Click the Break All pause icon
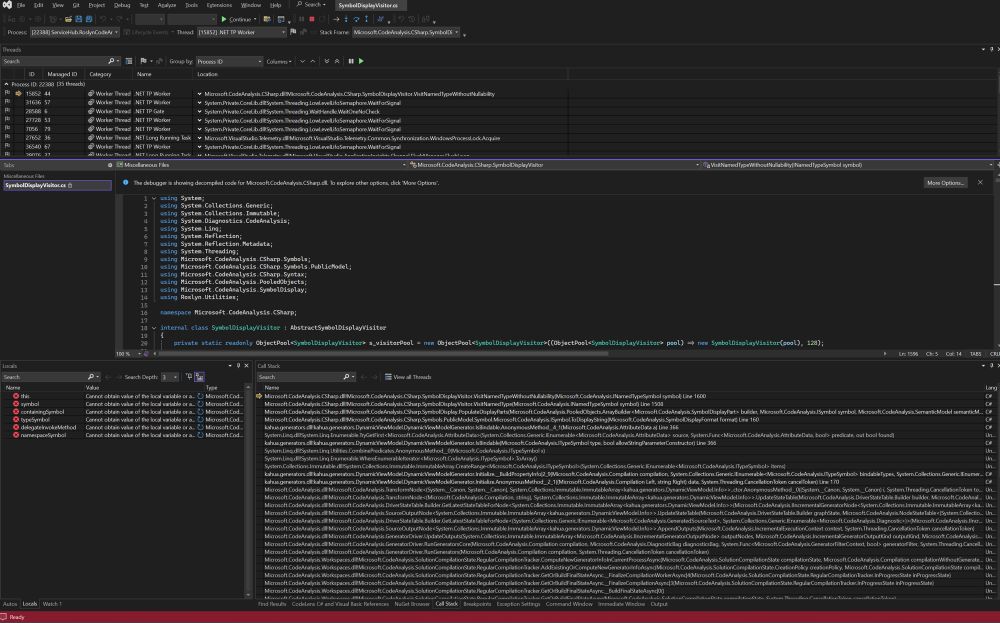Screen dimensions: 1000x623 point(301,19)
